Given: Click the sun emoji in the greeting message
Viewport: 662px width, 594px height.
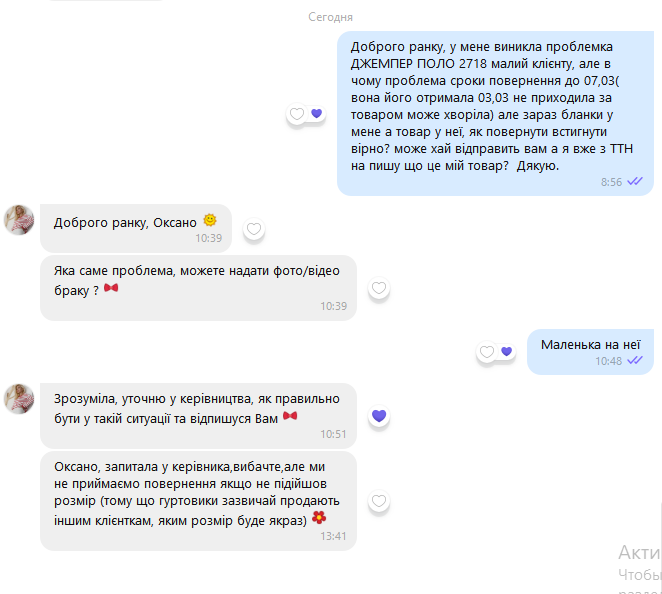Looking at the screenshot, I should [x=210, y=220].
